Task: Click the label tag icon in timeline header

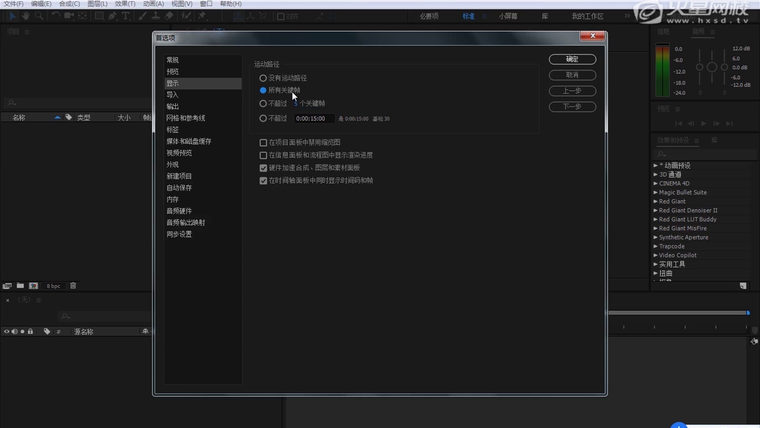Action: (47, 331)
